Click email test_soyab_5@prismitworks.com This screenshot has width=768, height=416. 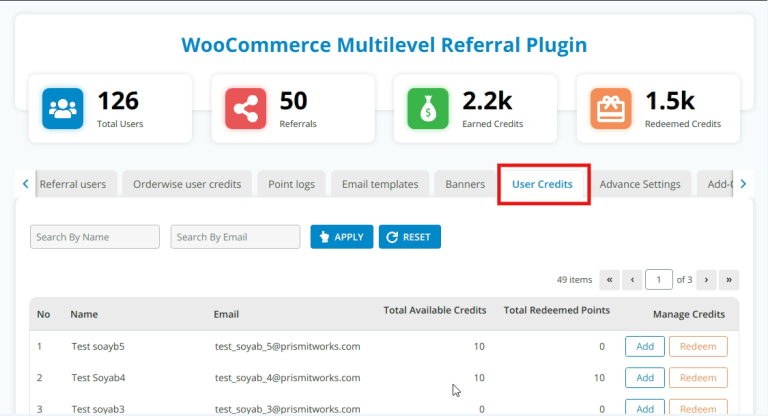[288, 346]
